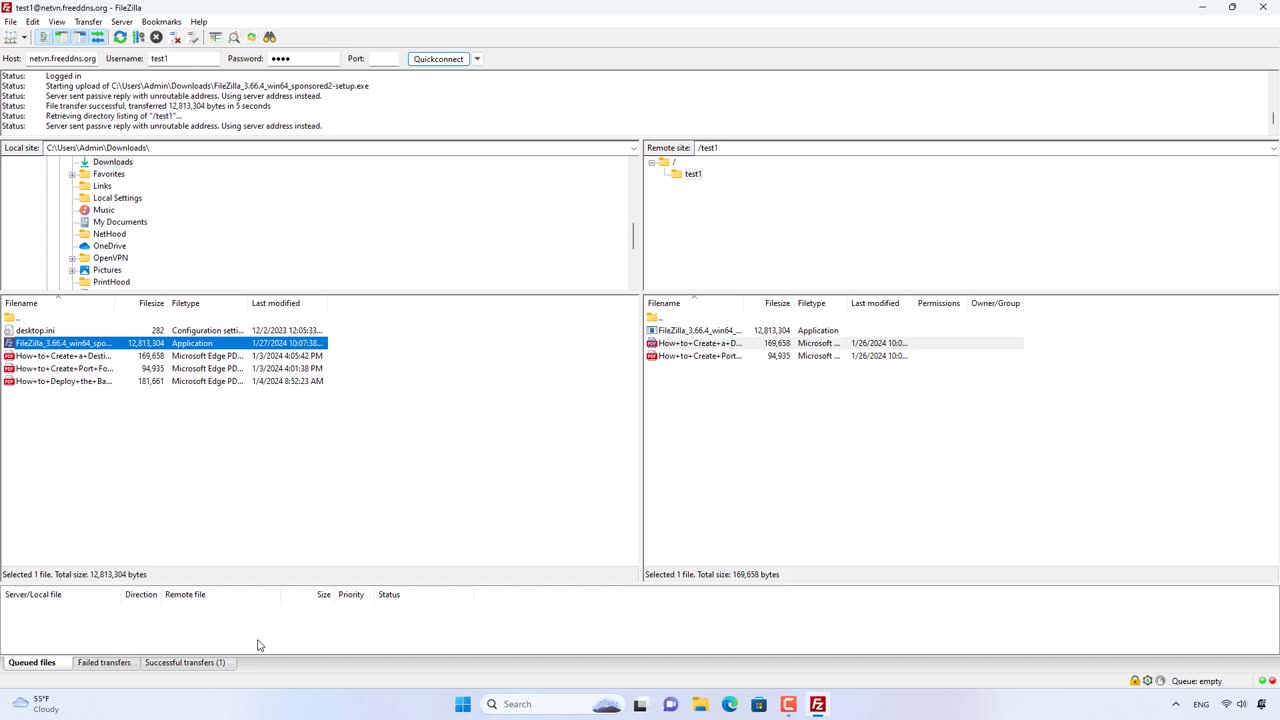Select How+to+Deploy+the+Ba... local file

(63, 381)
